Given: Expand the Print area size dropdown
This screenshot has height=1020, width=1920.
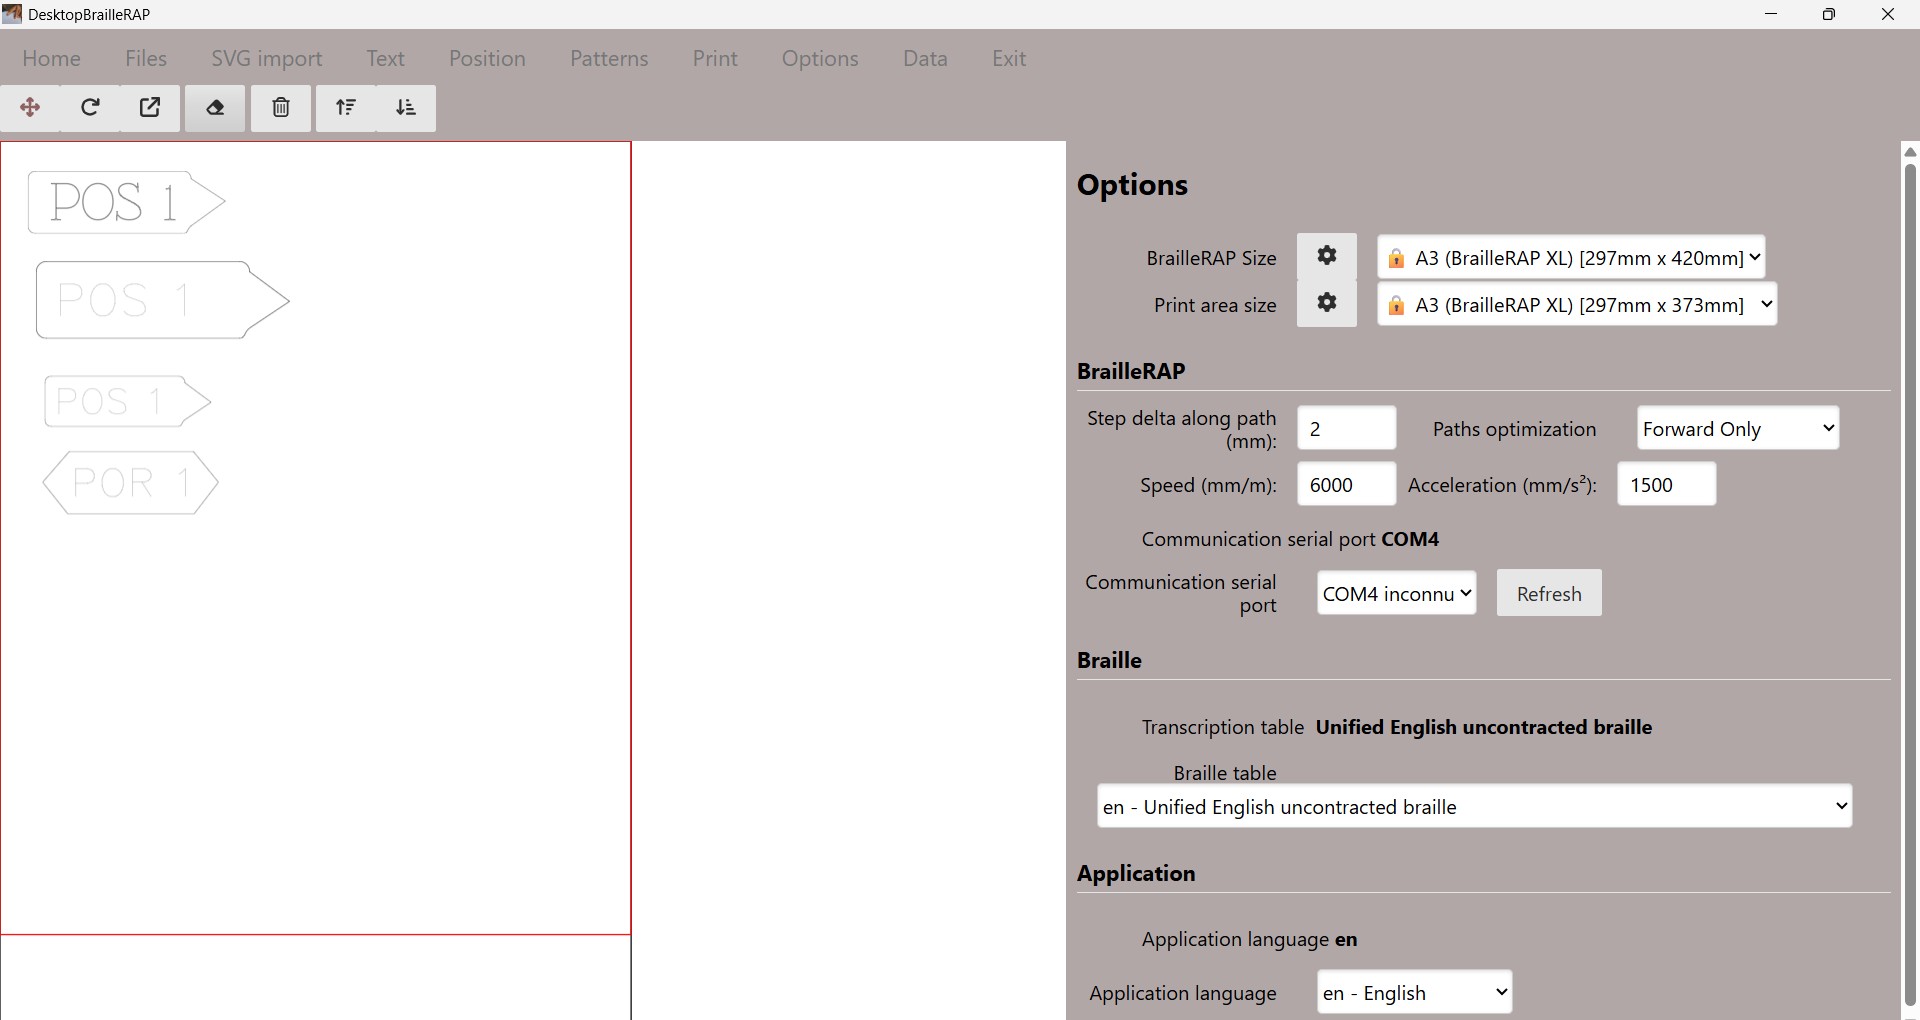Looking at the screenshot, I should [x=1577, y=304].
